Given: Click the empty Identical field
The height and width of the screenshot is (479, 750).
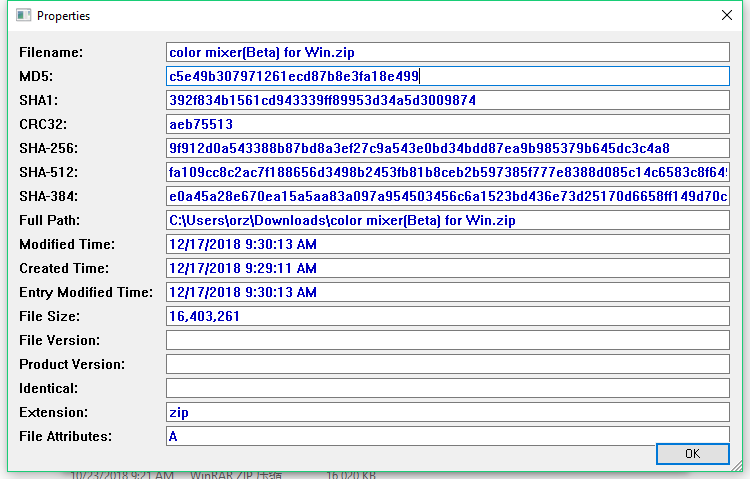Looking at the screenshot, I should point(447,388).
